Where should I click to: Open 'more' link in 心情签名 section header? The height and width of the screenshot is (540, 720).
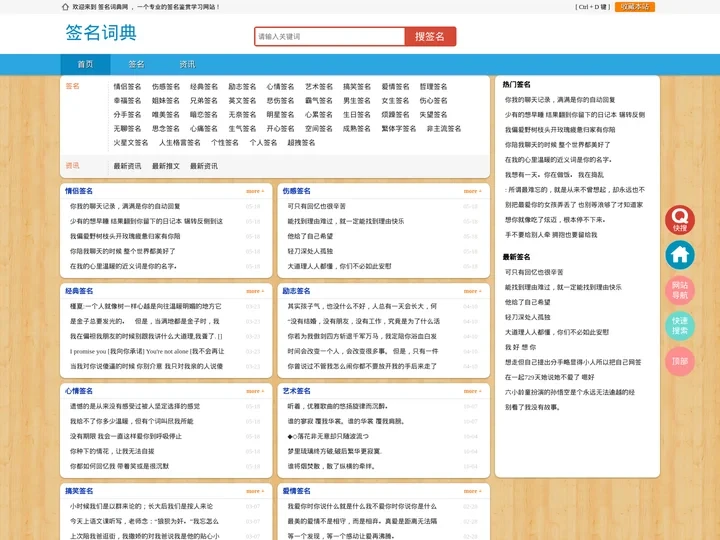coord(255,391)
